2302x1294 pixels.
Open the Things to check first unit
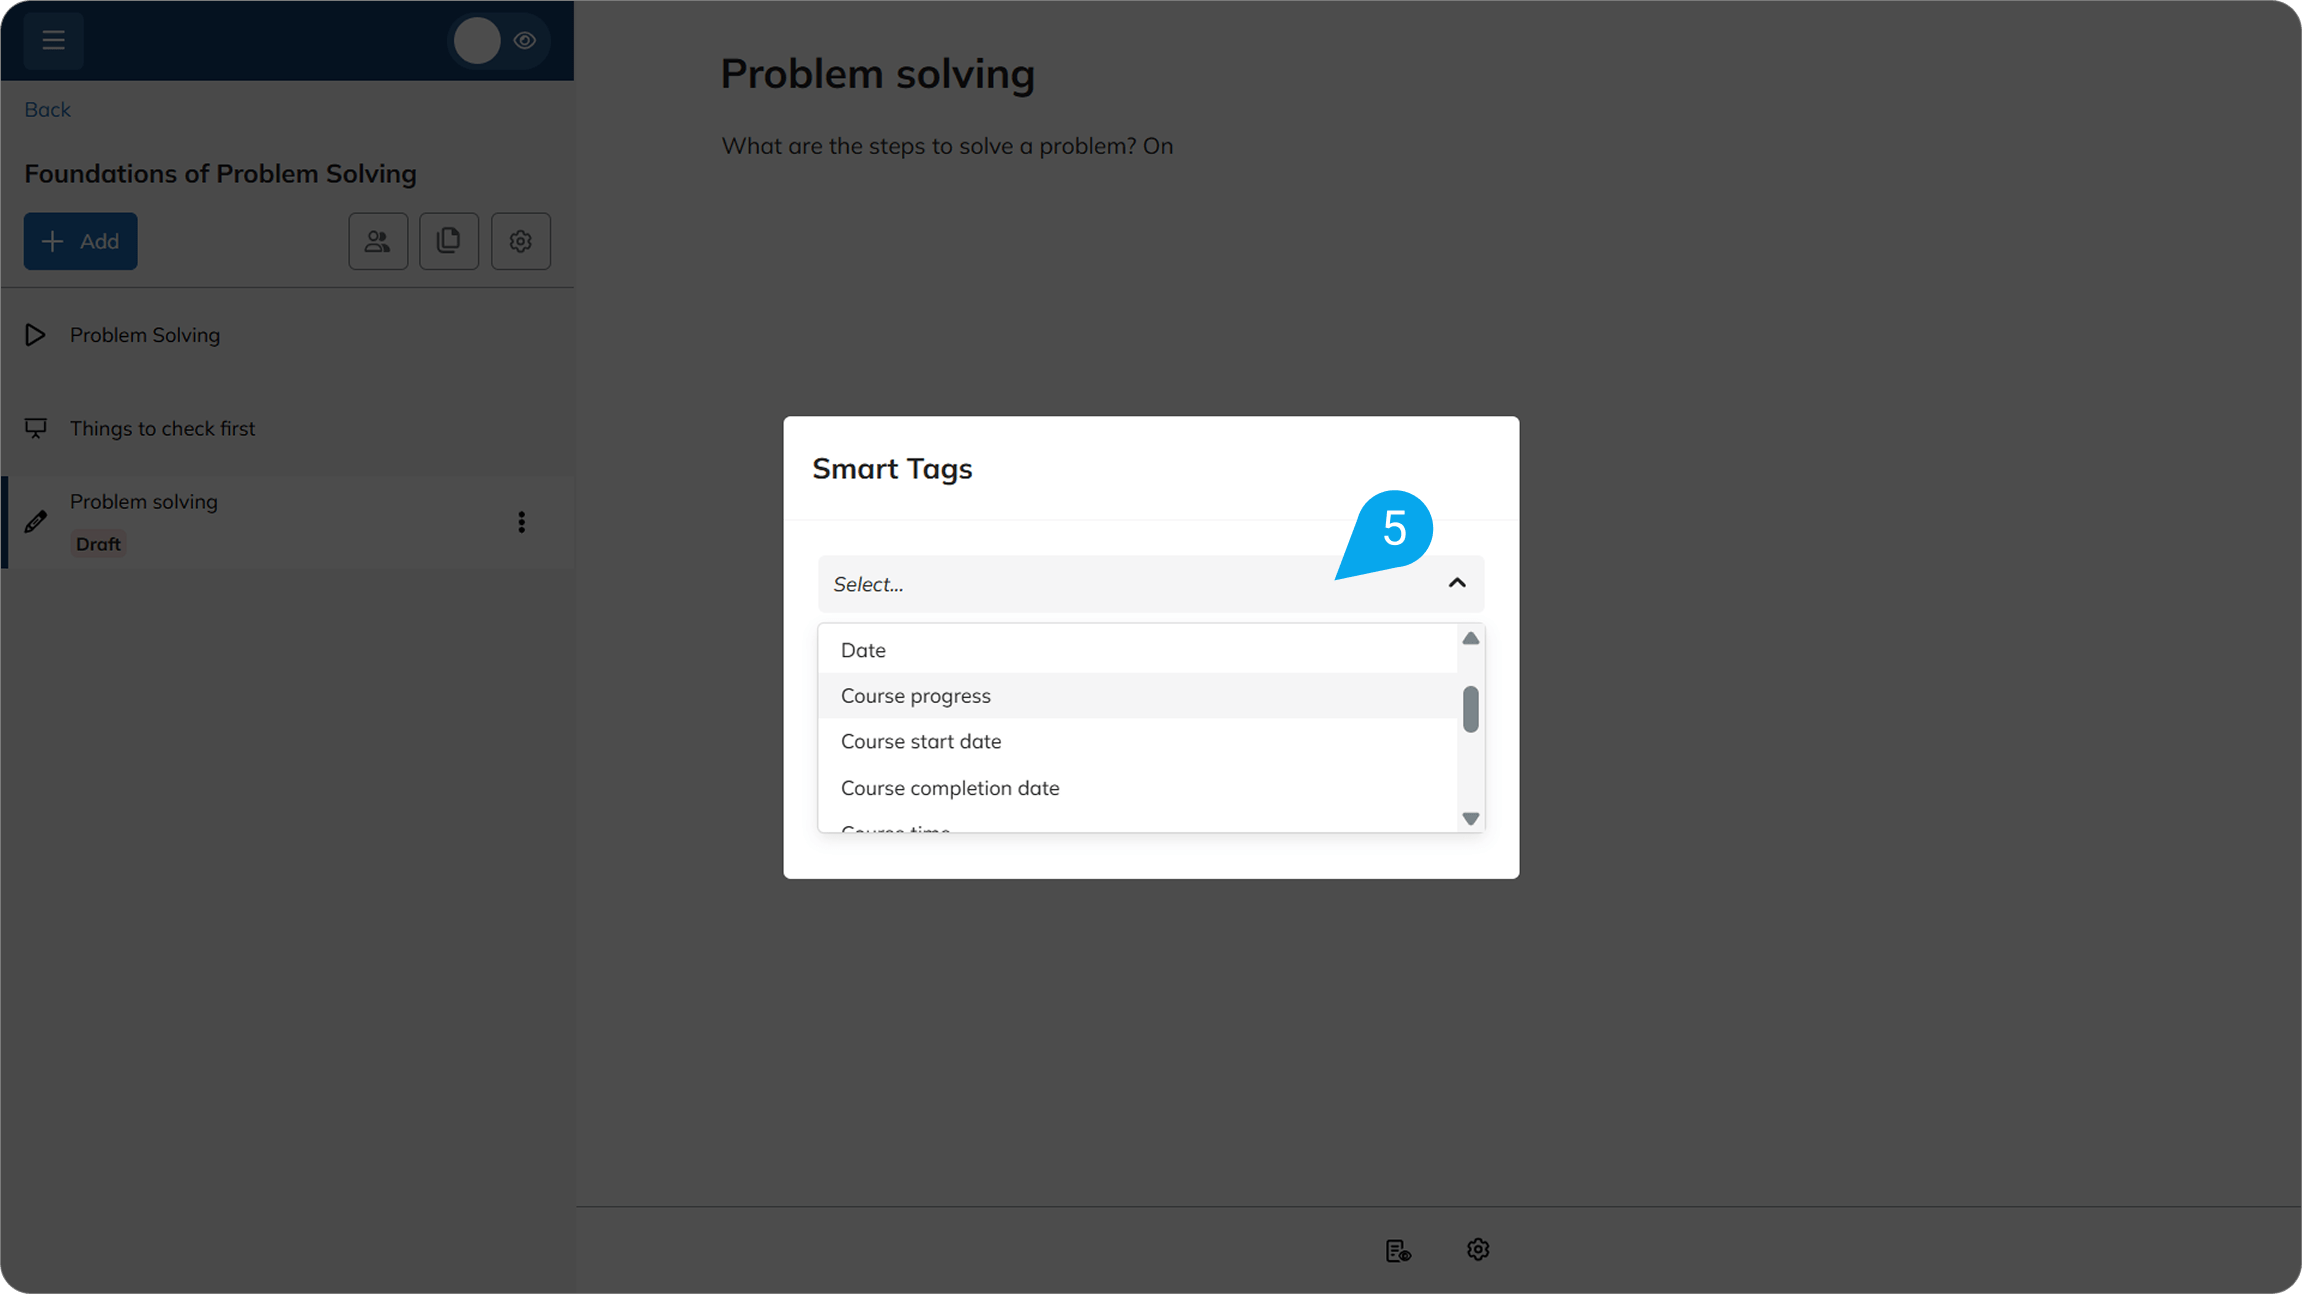(x=162, y=428)
